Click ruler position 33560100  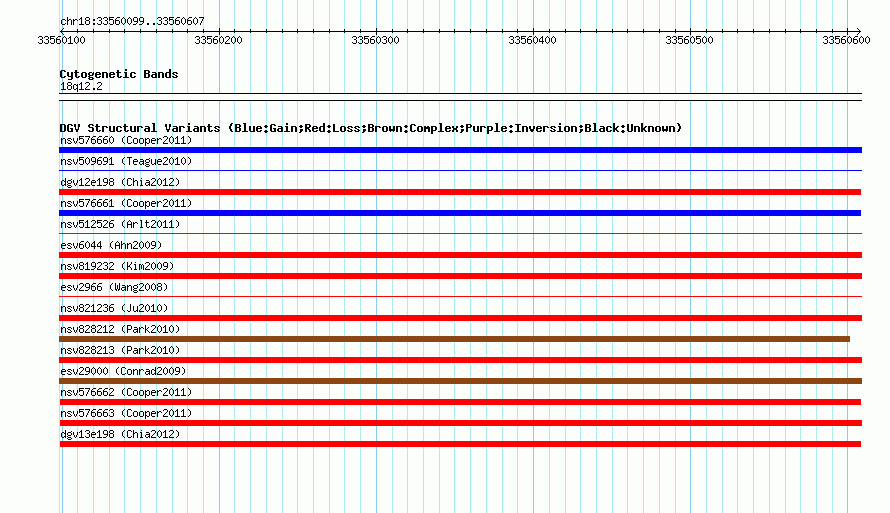click(x=61, y=40)
